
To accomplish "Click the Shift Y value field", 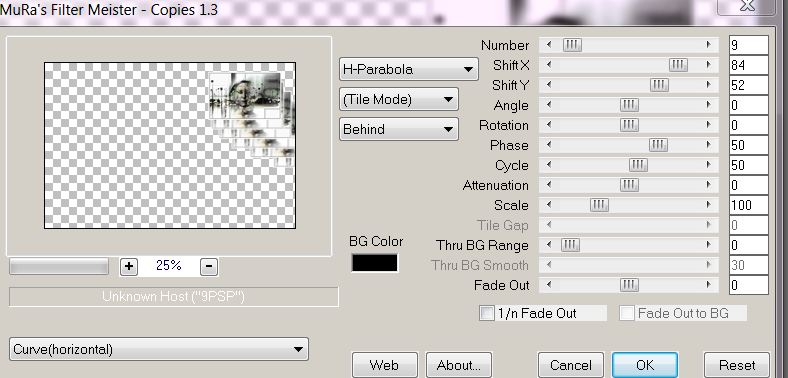I will [x=748, y=85].
